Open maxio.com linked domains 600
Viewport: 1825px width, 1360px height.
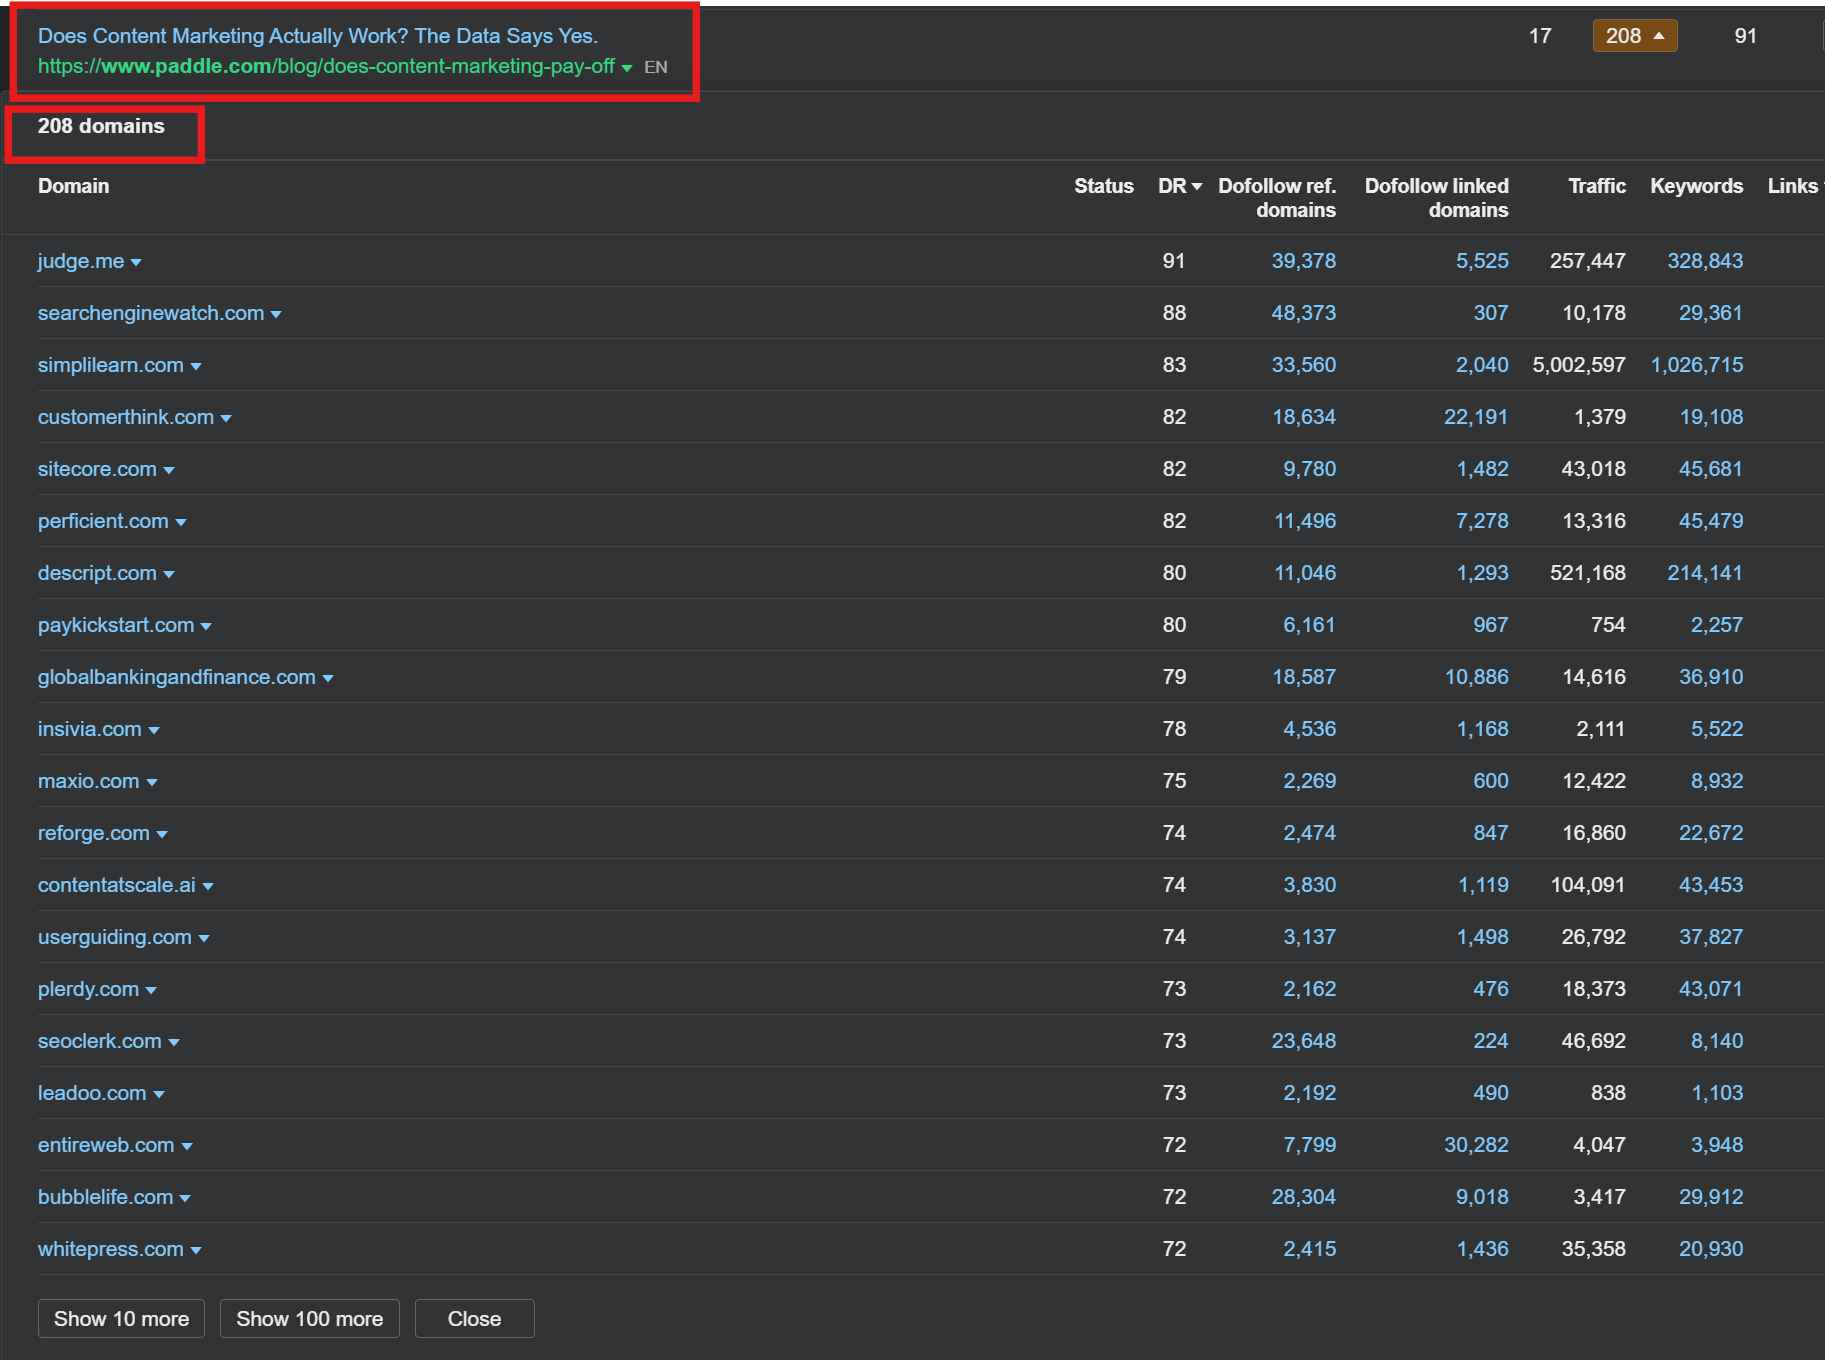coord(1491,781)
